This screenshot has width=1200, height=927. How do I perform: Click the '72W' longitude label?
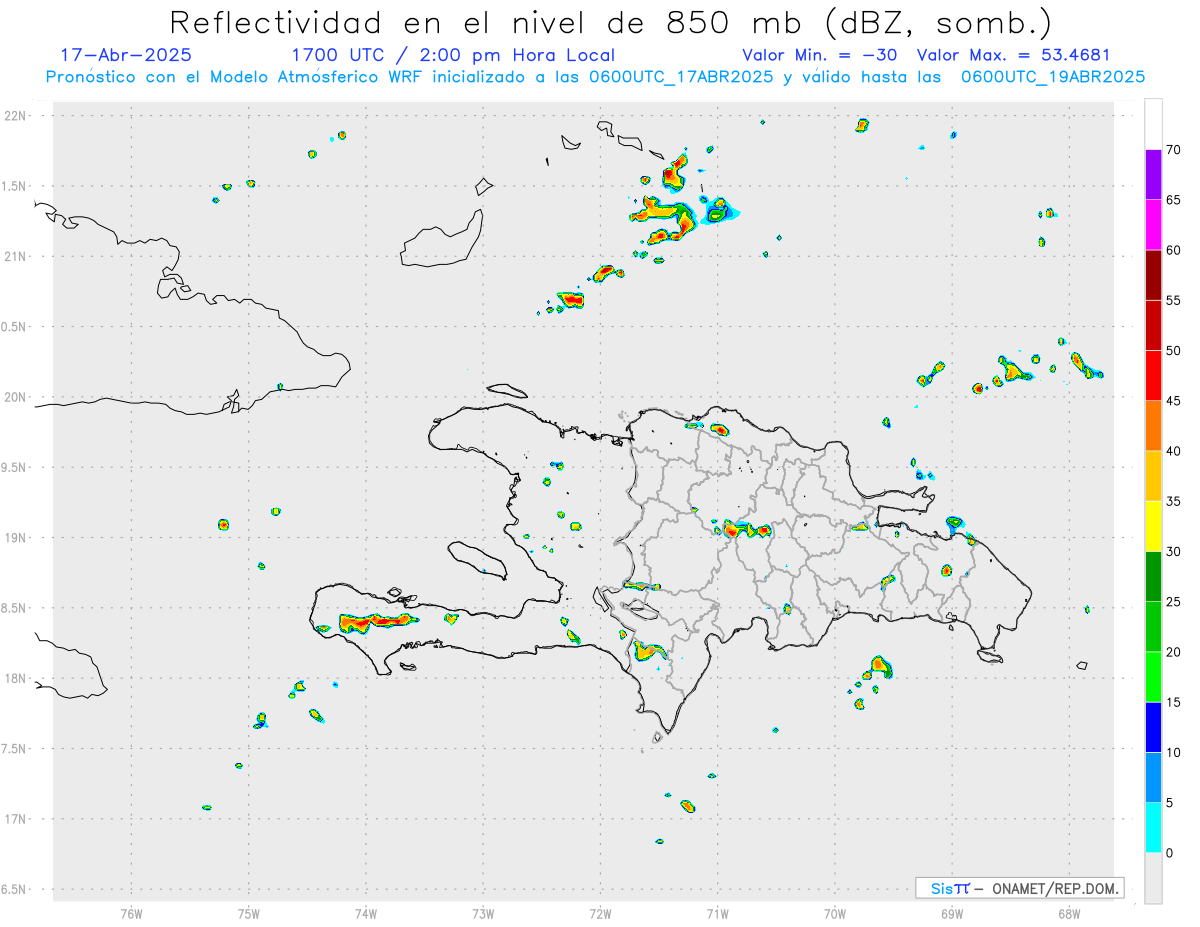(600, 912)
